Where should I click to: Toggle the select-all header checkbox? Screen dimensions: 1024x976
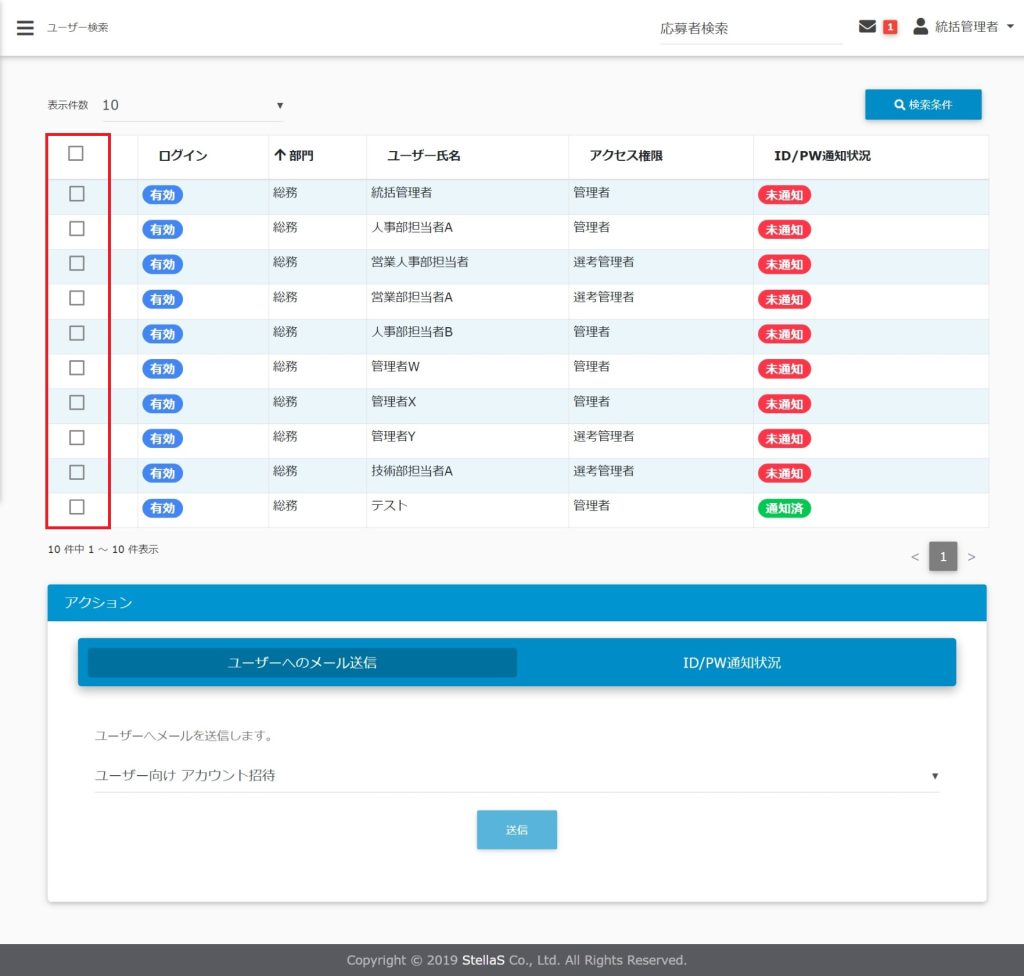[x=76, y=154]
